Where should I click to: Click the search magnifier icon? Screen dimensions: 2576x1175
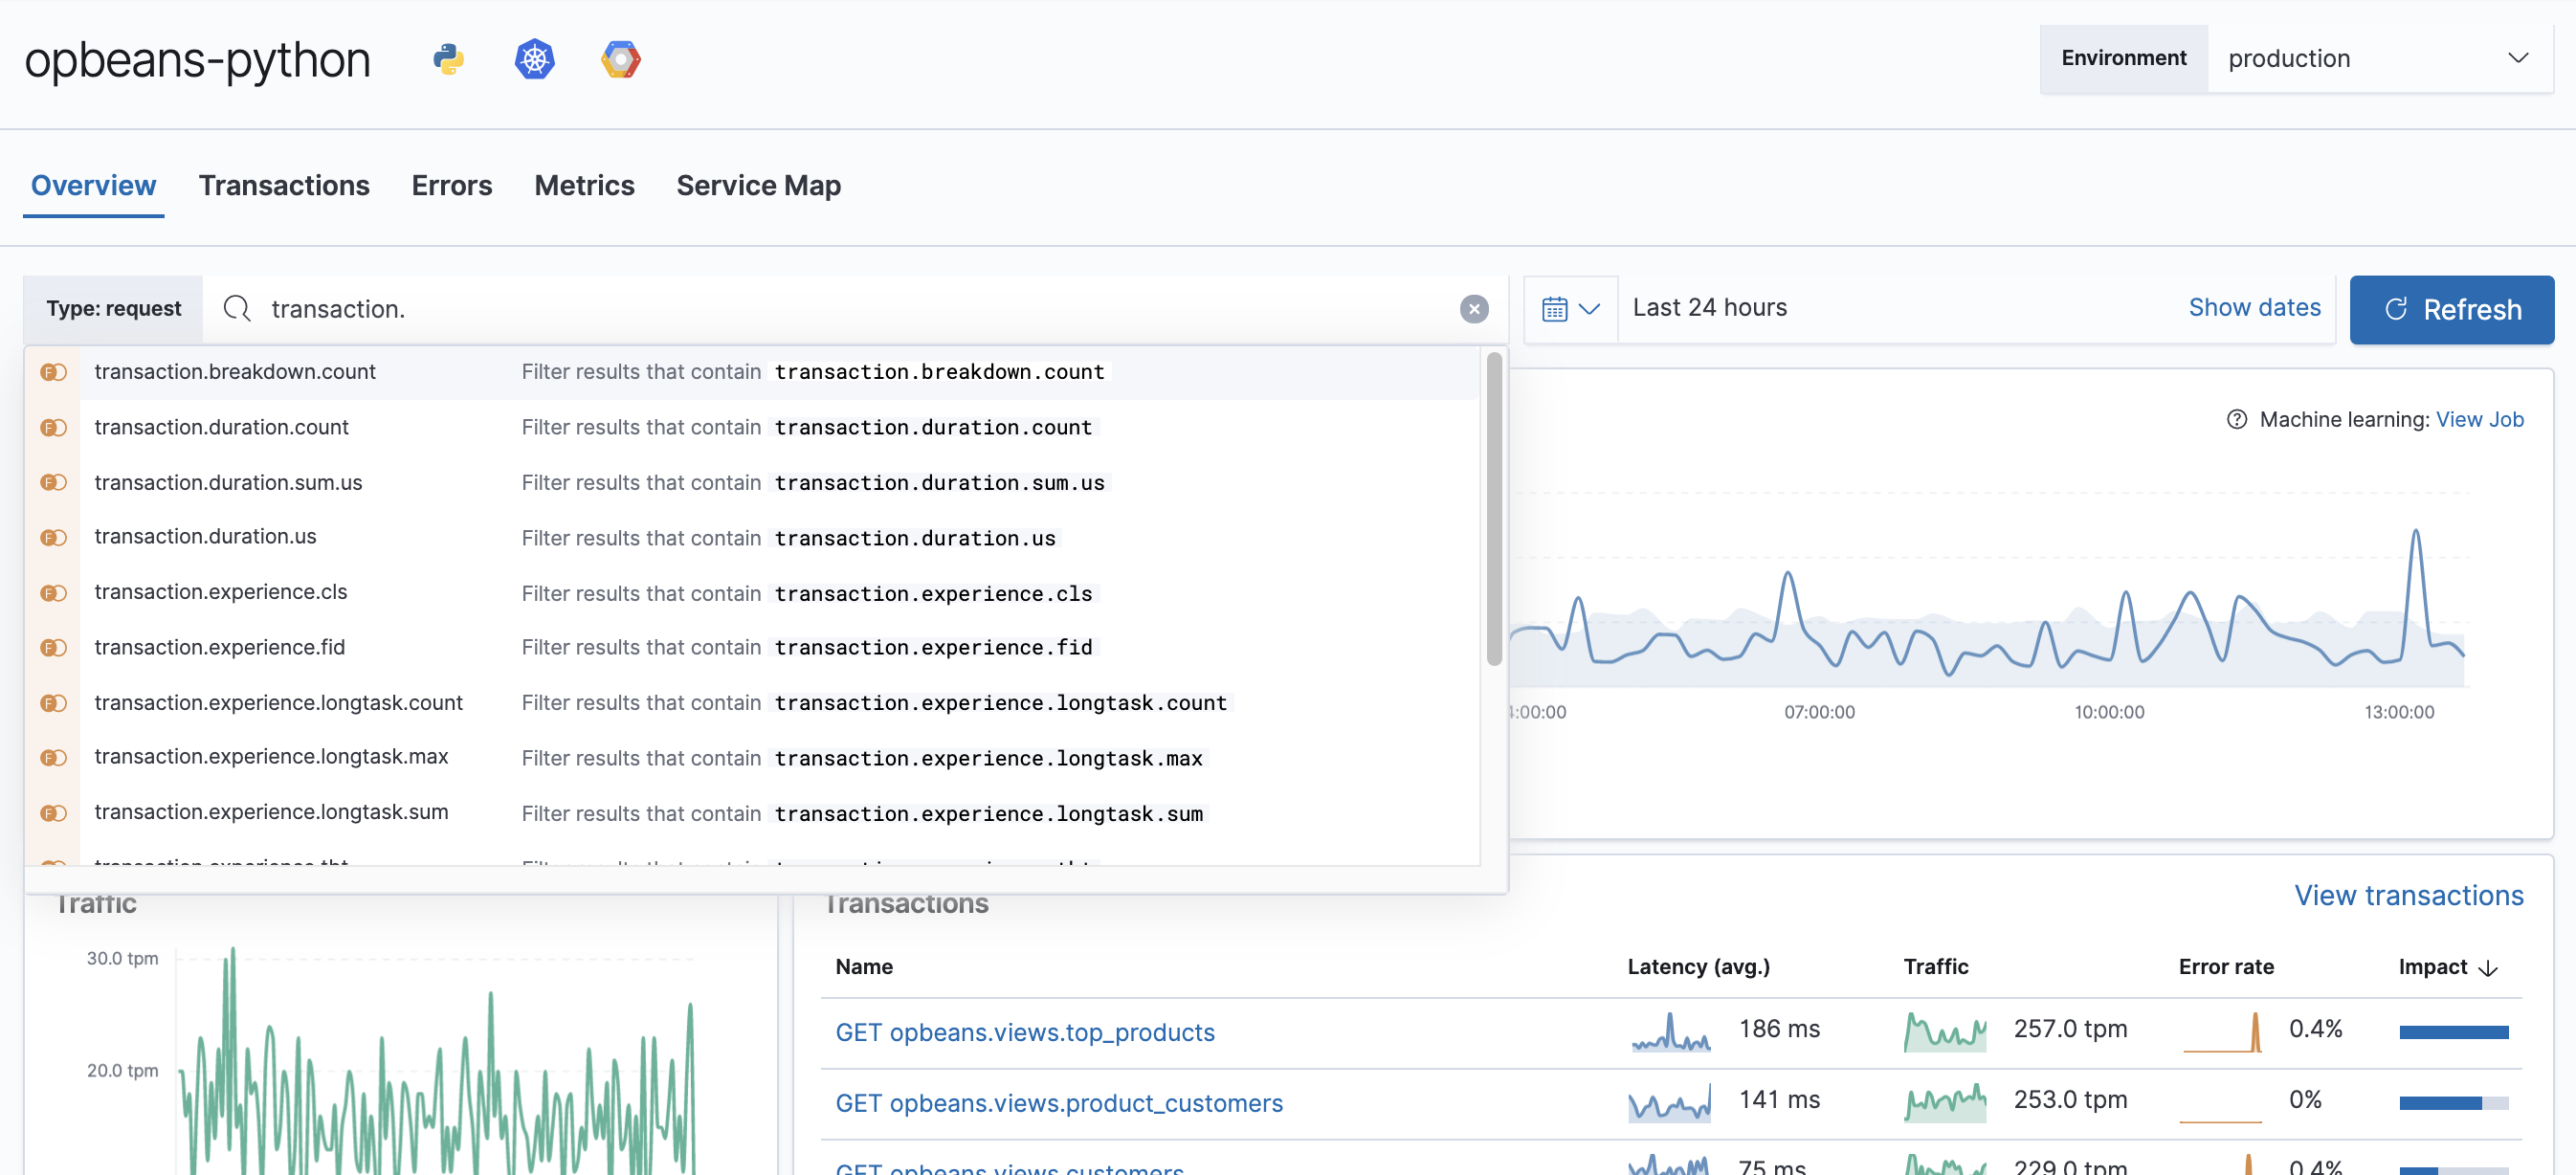[x=236, y=308]
